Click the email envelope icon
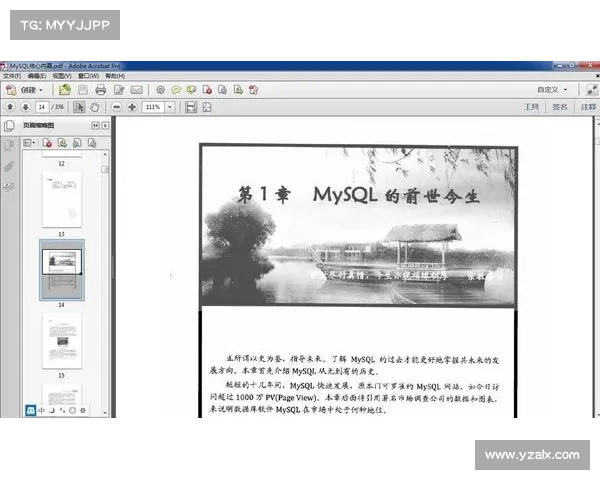 135,90
